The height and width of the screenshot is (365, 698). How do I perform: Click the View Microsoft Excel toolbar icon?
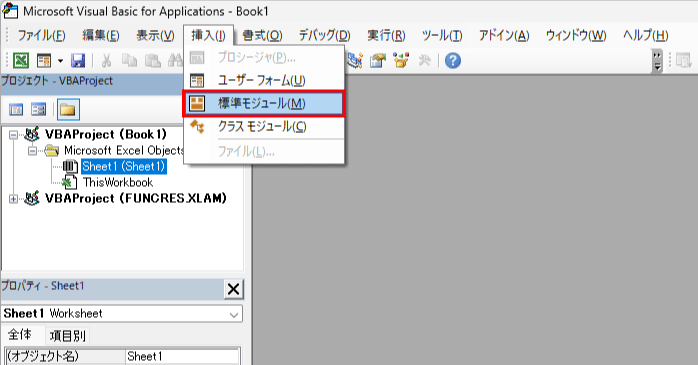[x=20, y=60]
